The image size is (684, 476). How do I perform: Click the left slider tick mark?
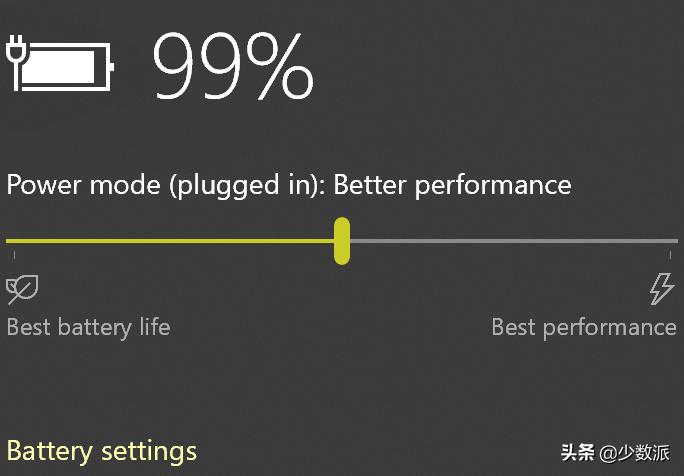(14, 256)
